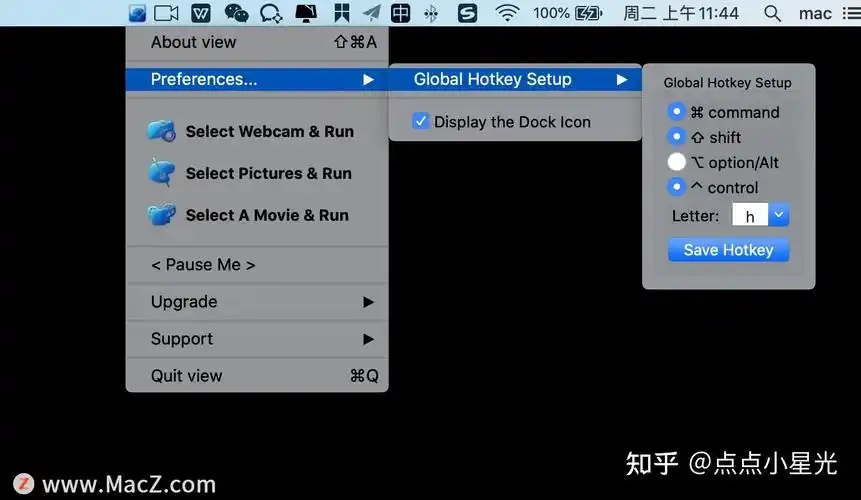
Task: Click the Select Webcam & Run icon
Action: click(161, 131)
